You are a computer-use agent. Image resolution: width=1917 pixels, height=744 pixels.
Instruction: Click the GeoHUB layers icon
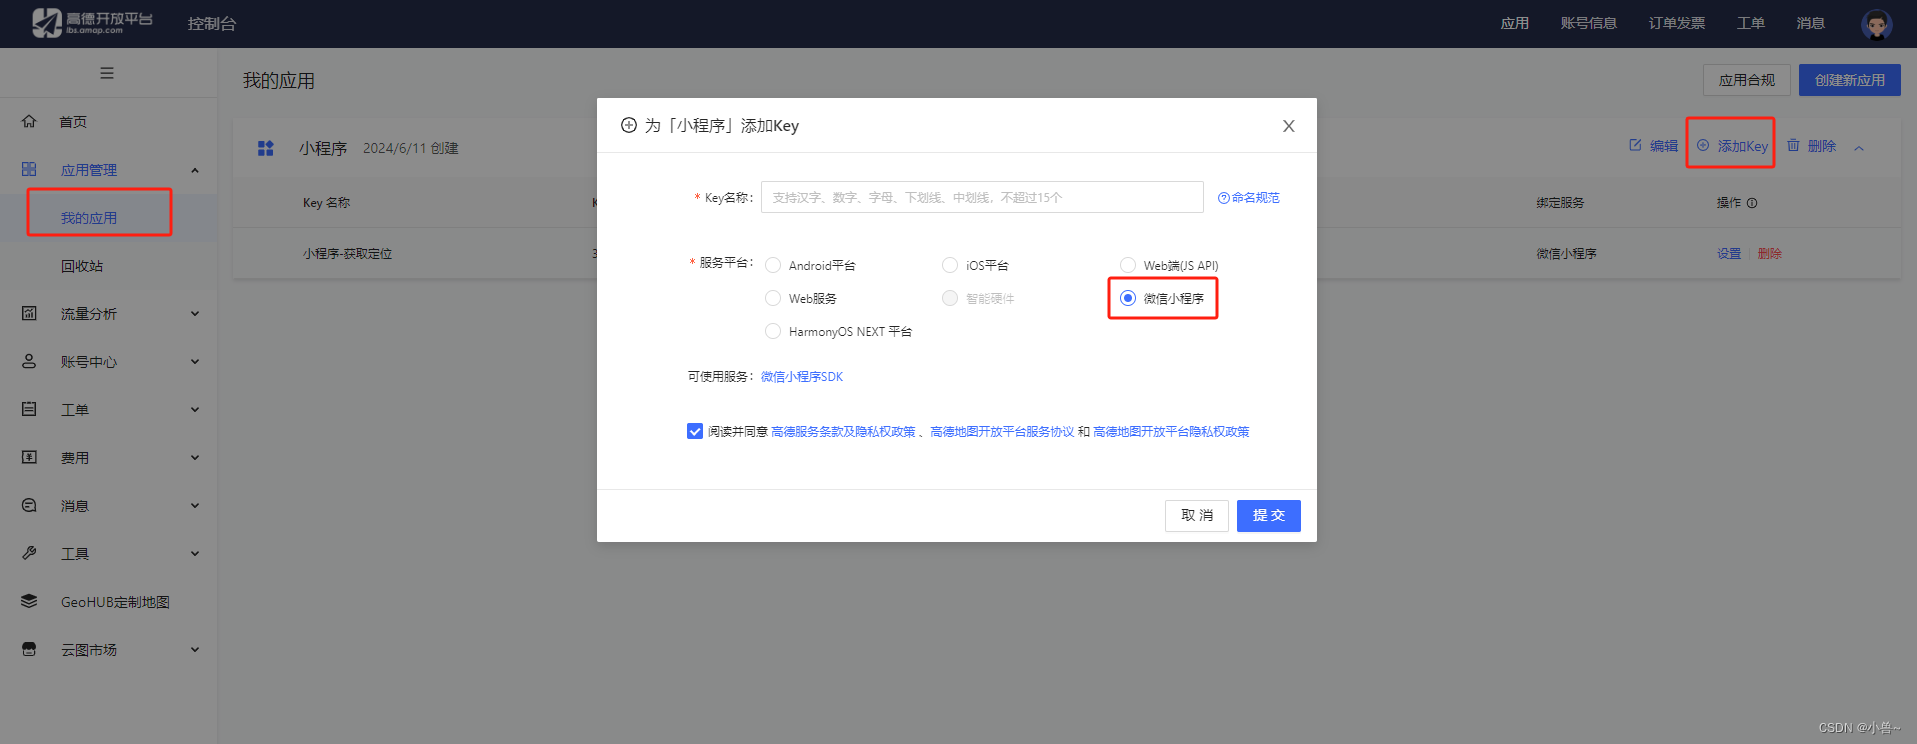(29, 601)
